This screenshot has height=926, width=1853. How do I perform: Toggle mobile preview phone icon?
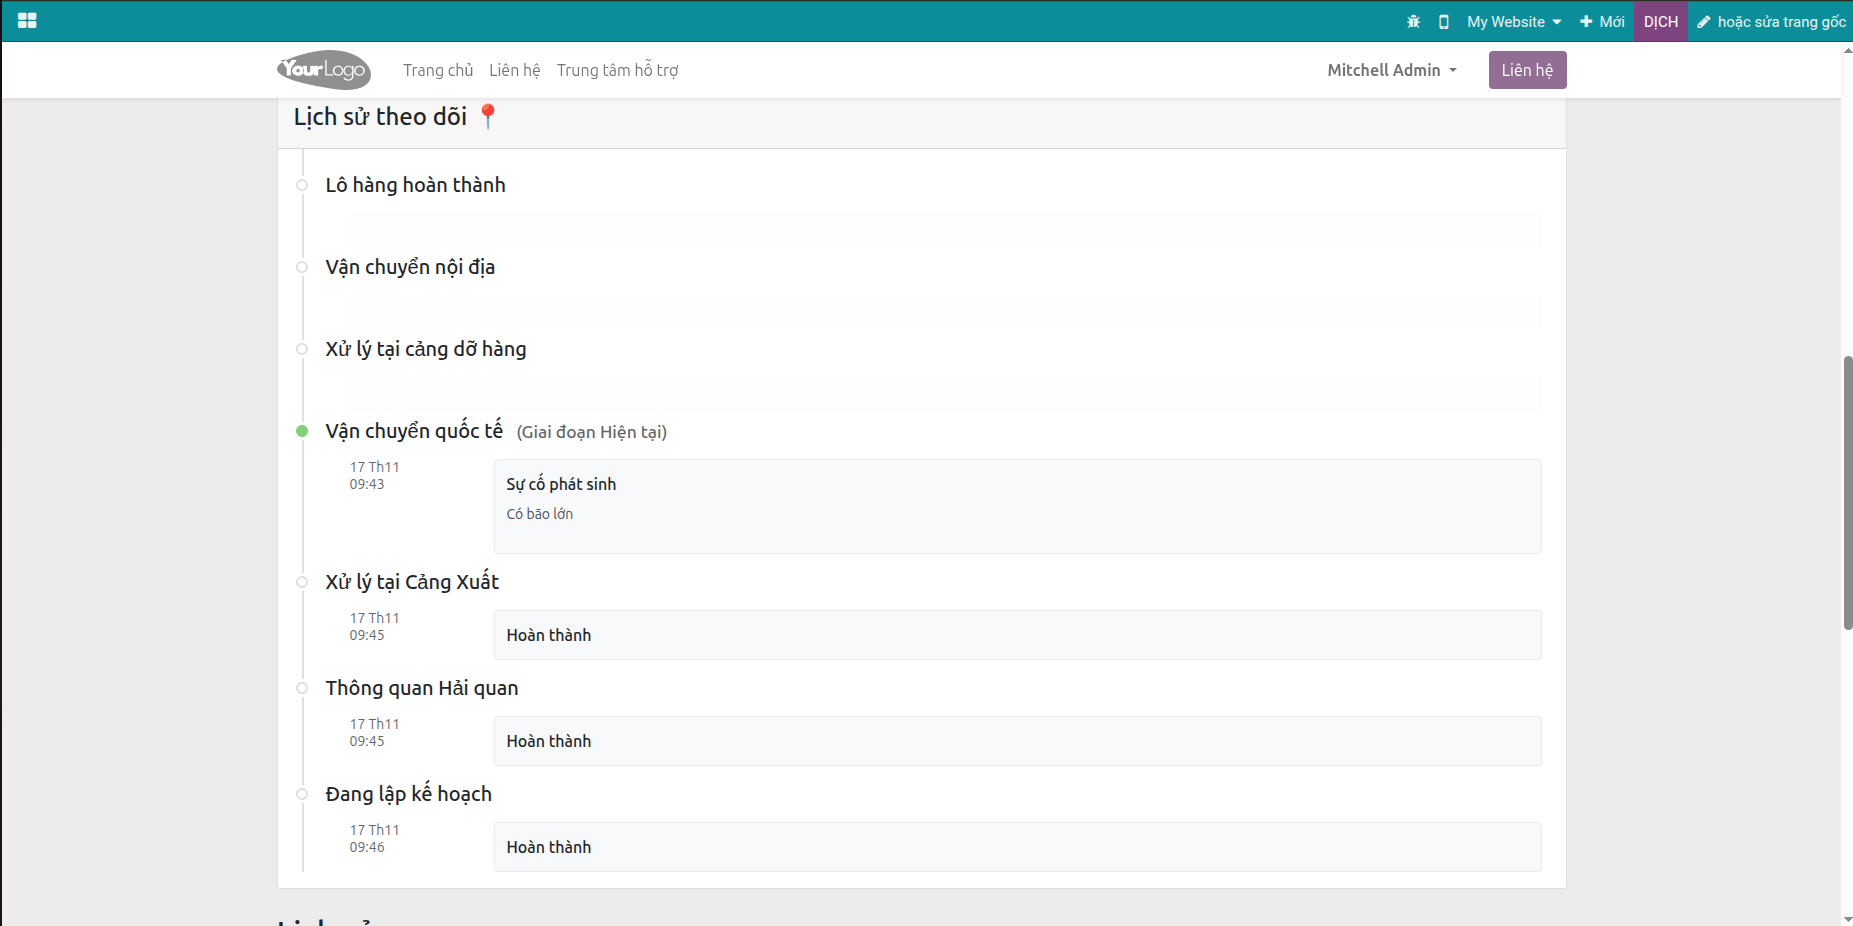[1443, 21]
